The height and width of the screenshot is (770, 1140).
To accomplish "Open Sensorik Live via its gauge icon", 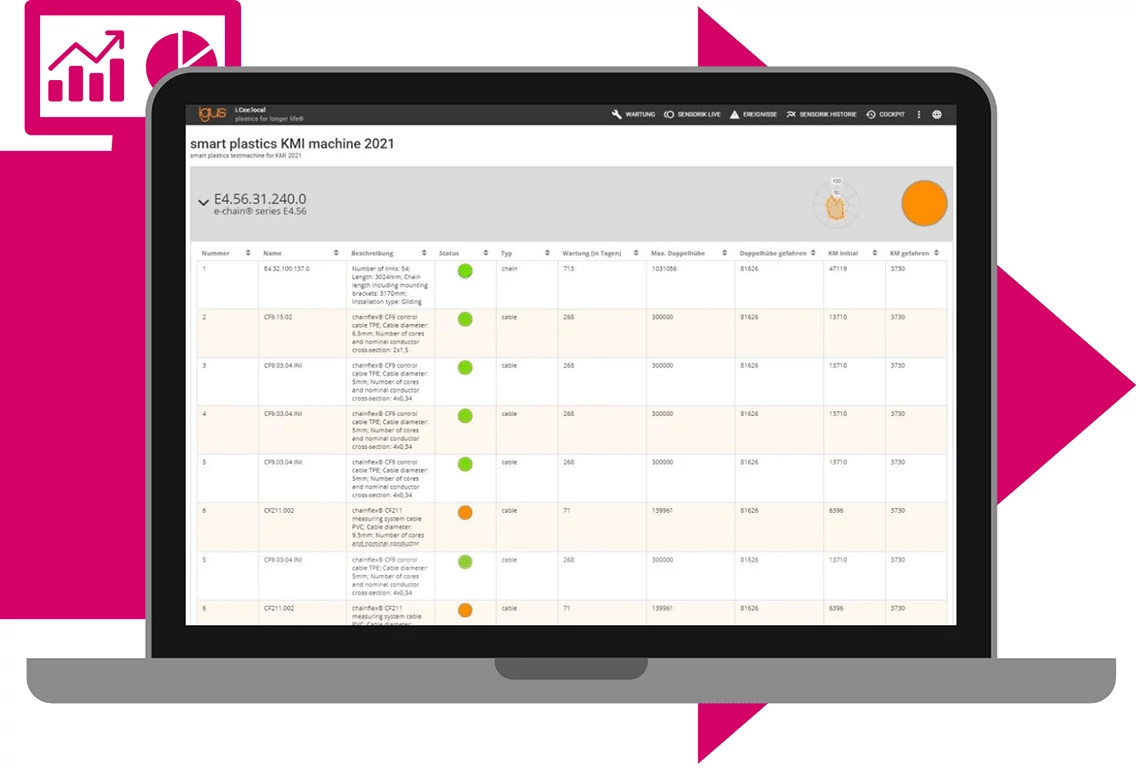I will pyautogui.click(x=668, y=114).
